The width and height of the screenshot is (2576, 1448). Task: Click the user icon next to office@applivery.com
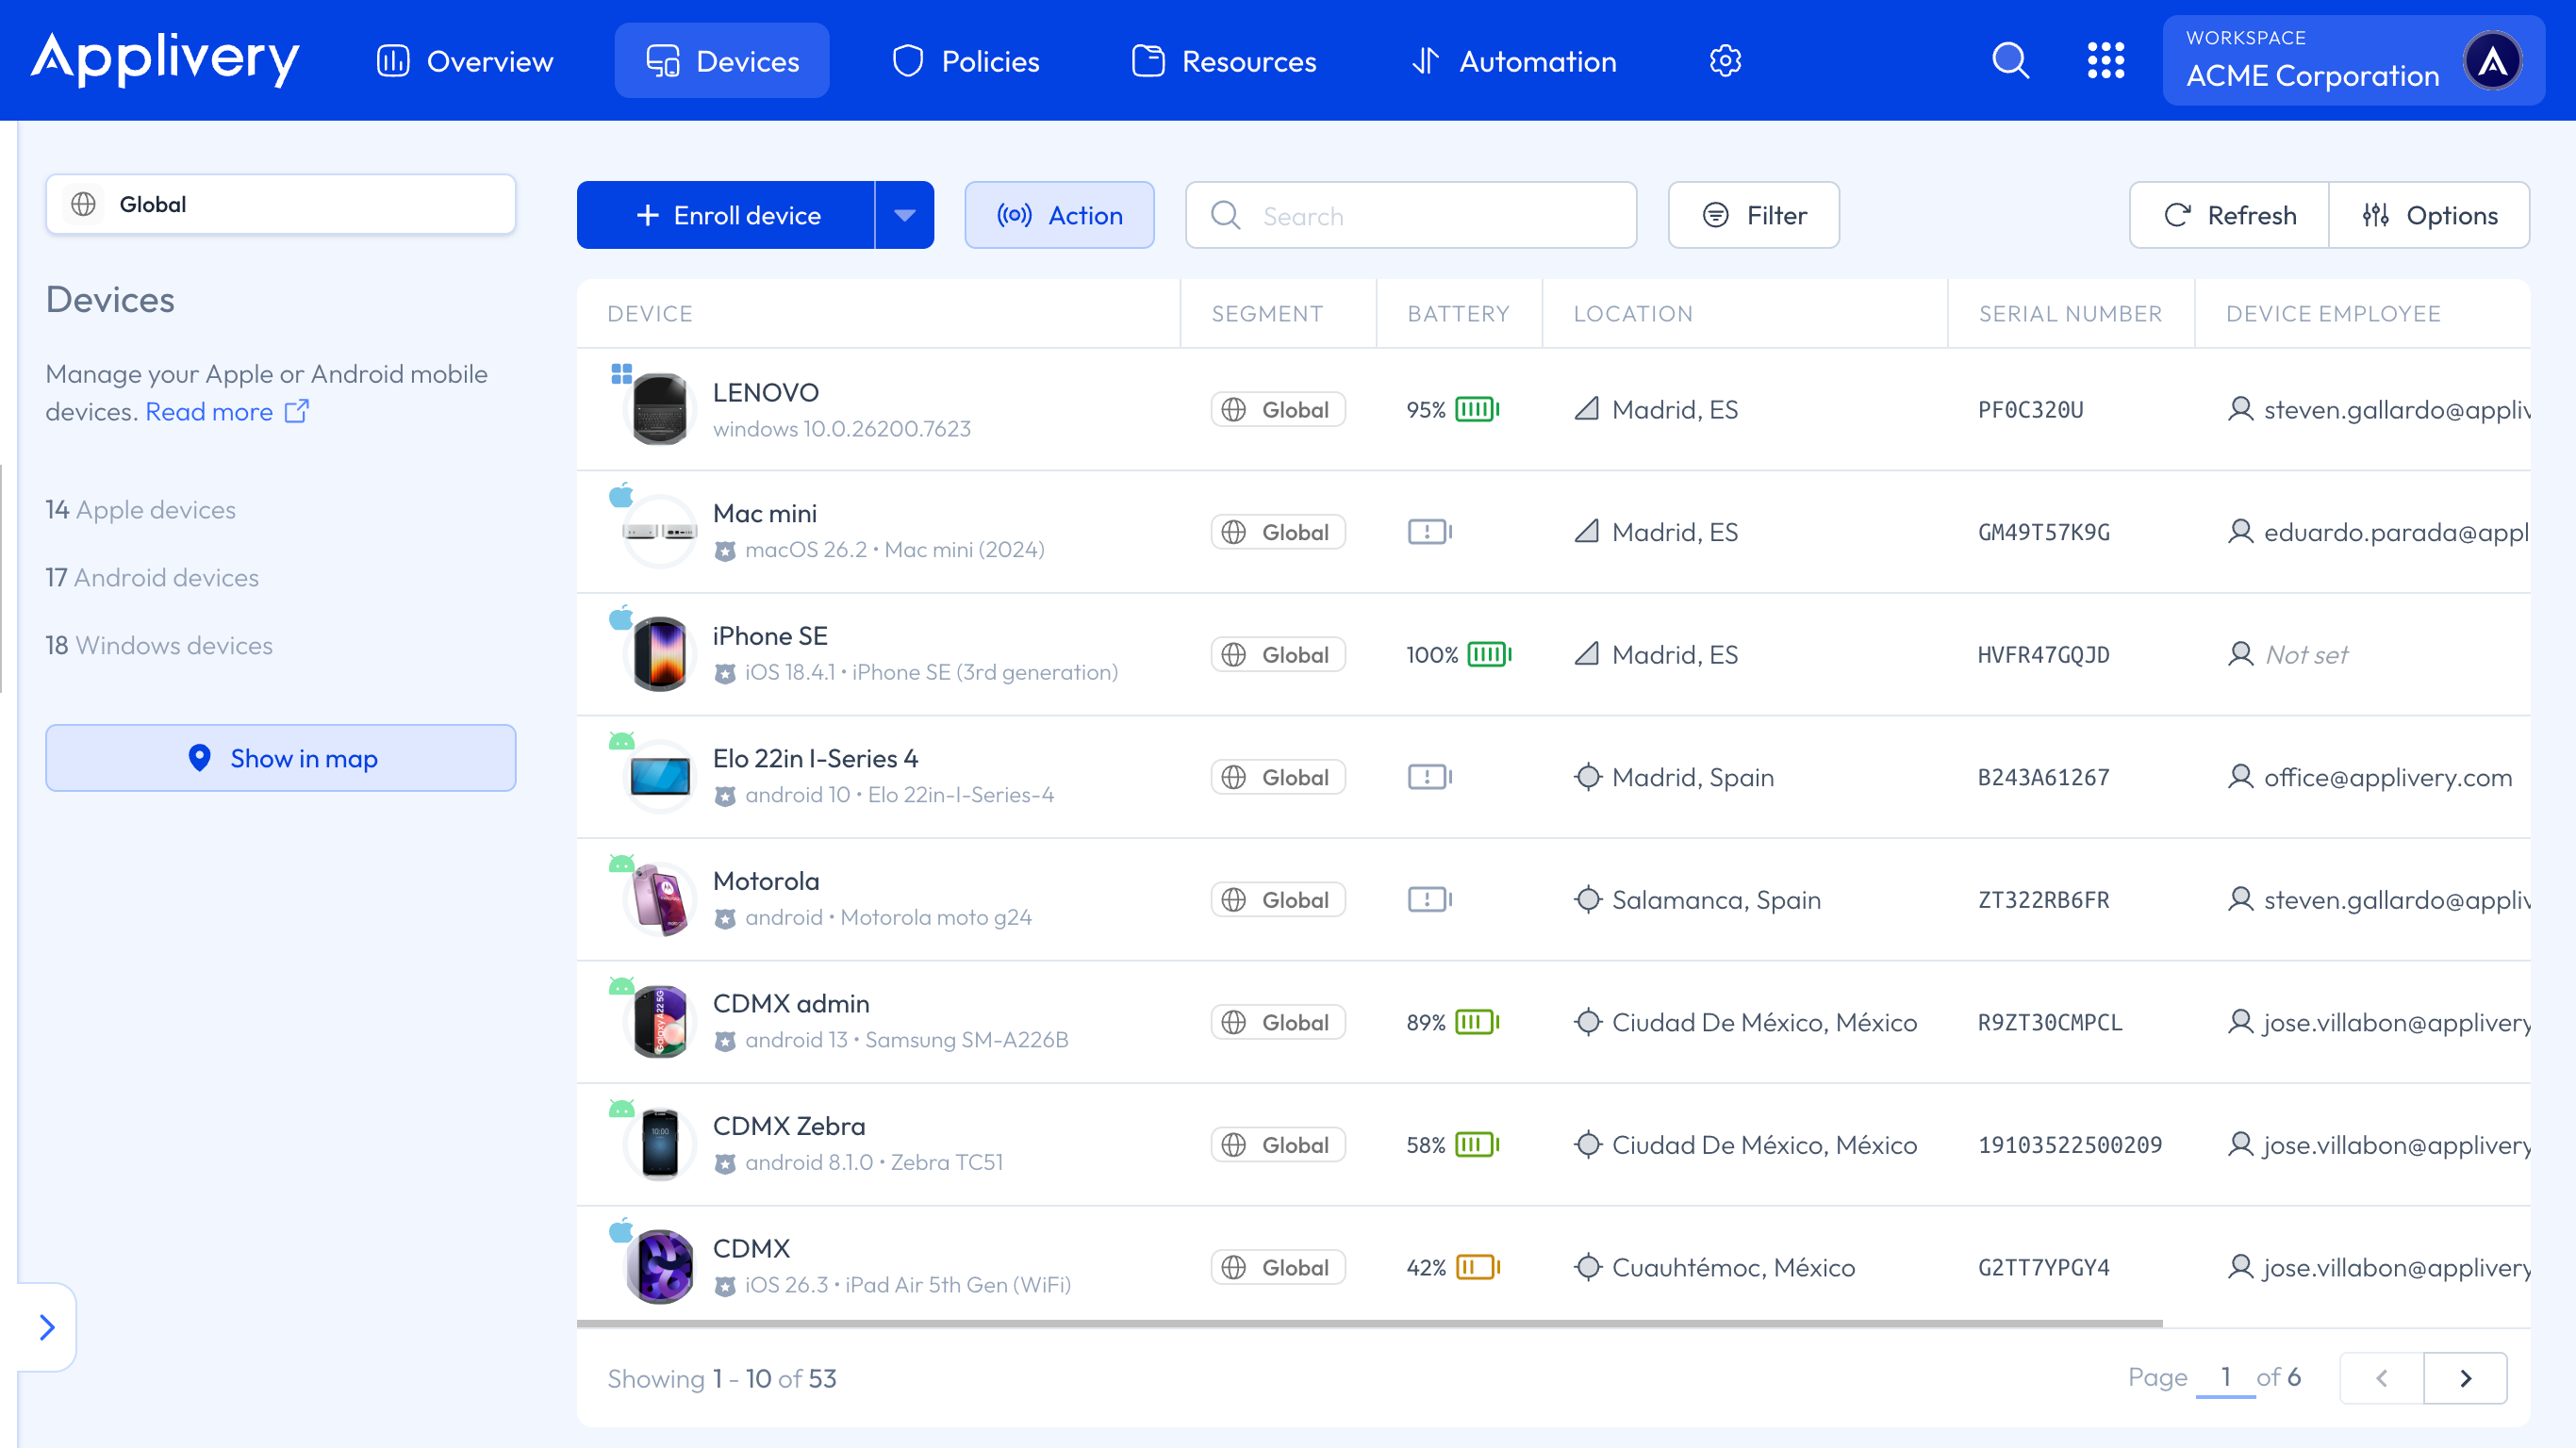coord(2240,777)
